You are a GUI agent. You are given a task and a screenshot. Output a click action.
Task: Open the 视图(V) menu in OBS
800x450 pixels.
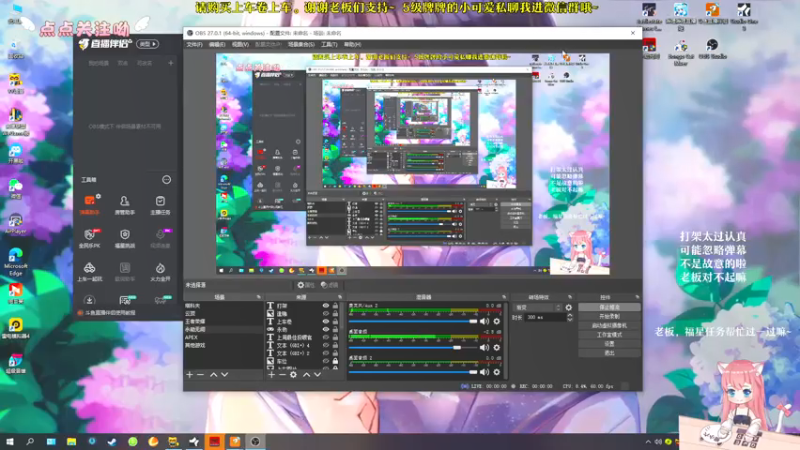240,45
